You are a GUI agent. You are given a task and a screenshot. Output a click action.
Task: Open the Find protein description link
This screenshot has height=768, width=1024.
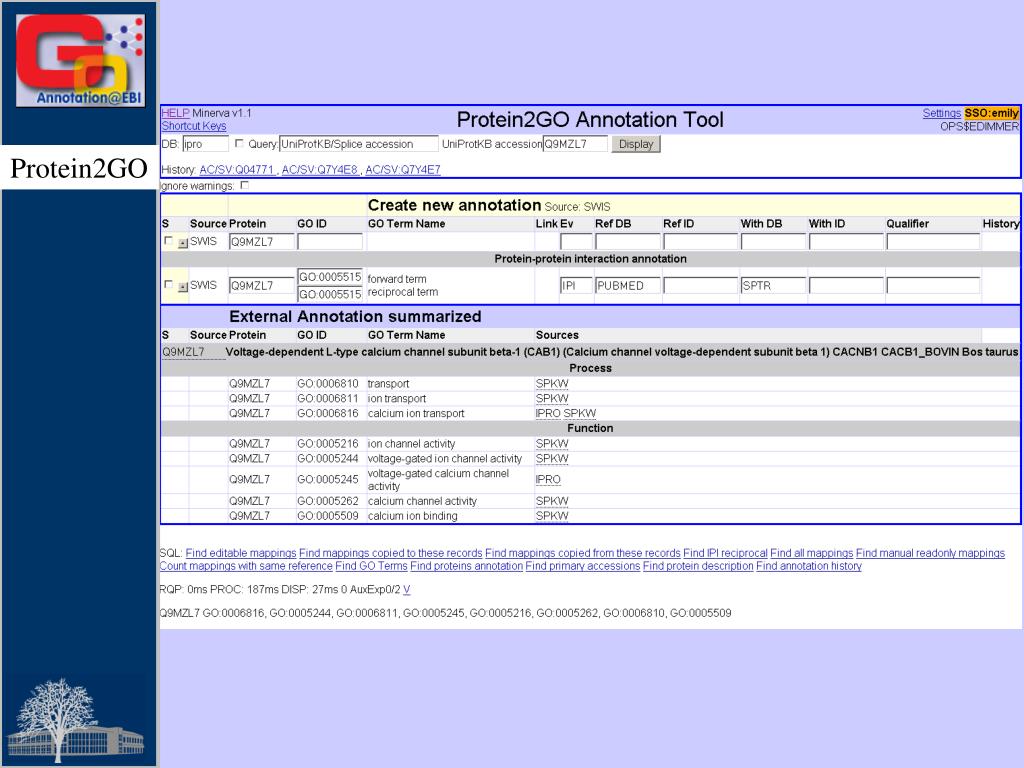[x=698, y=566]
